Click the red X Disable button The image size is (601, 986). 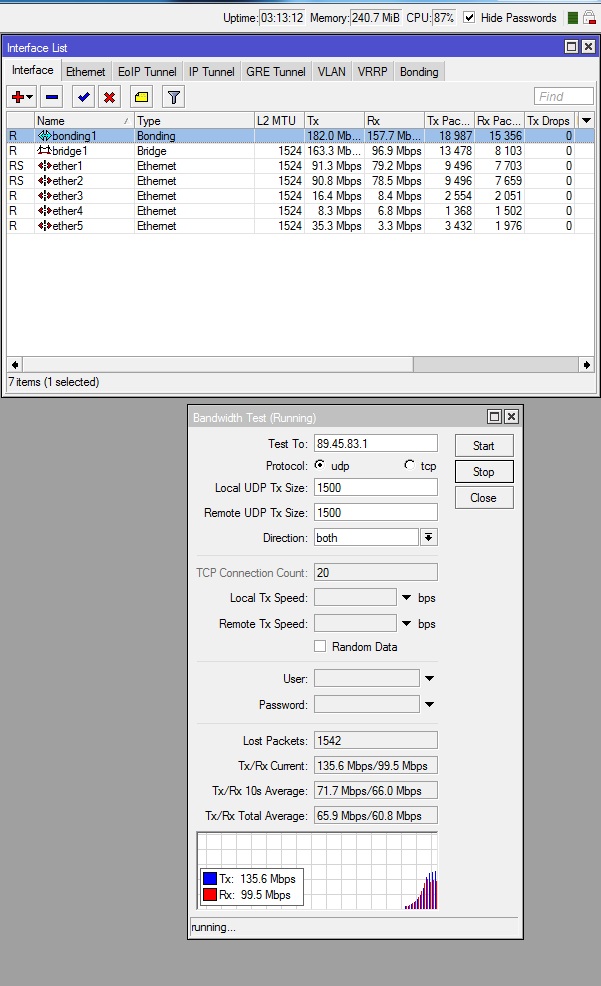(x=109, y=97)
